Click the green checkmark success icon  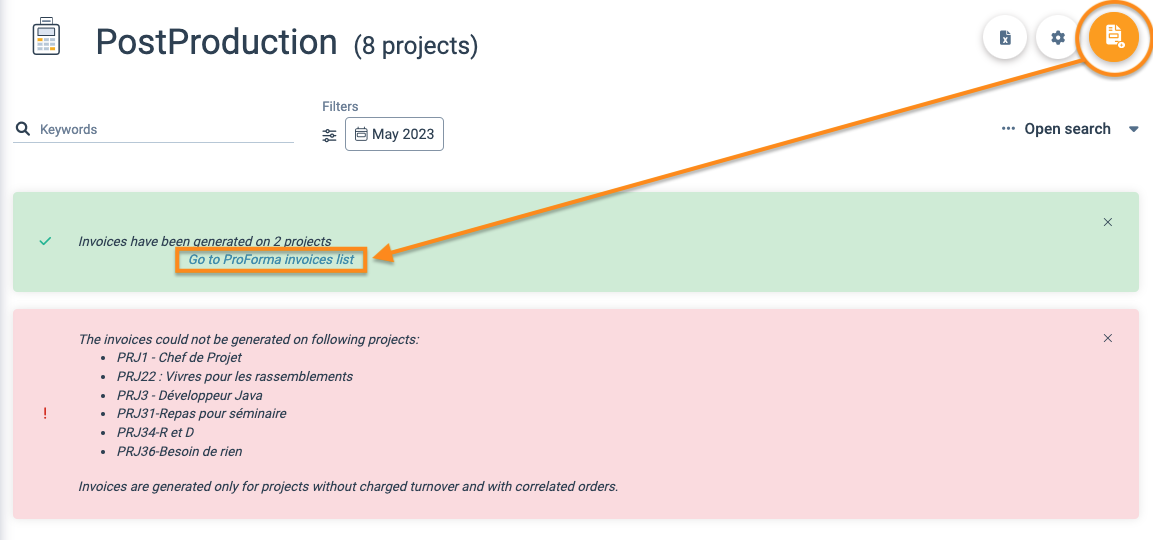coord(46,241)
